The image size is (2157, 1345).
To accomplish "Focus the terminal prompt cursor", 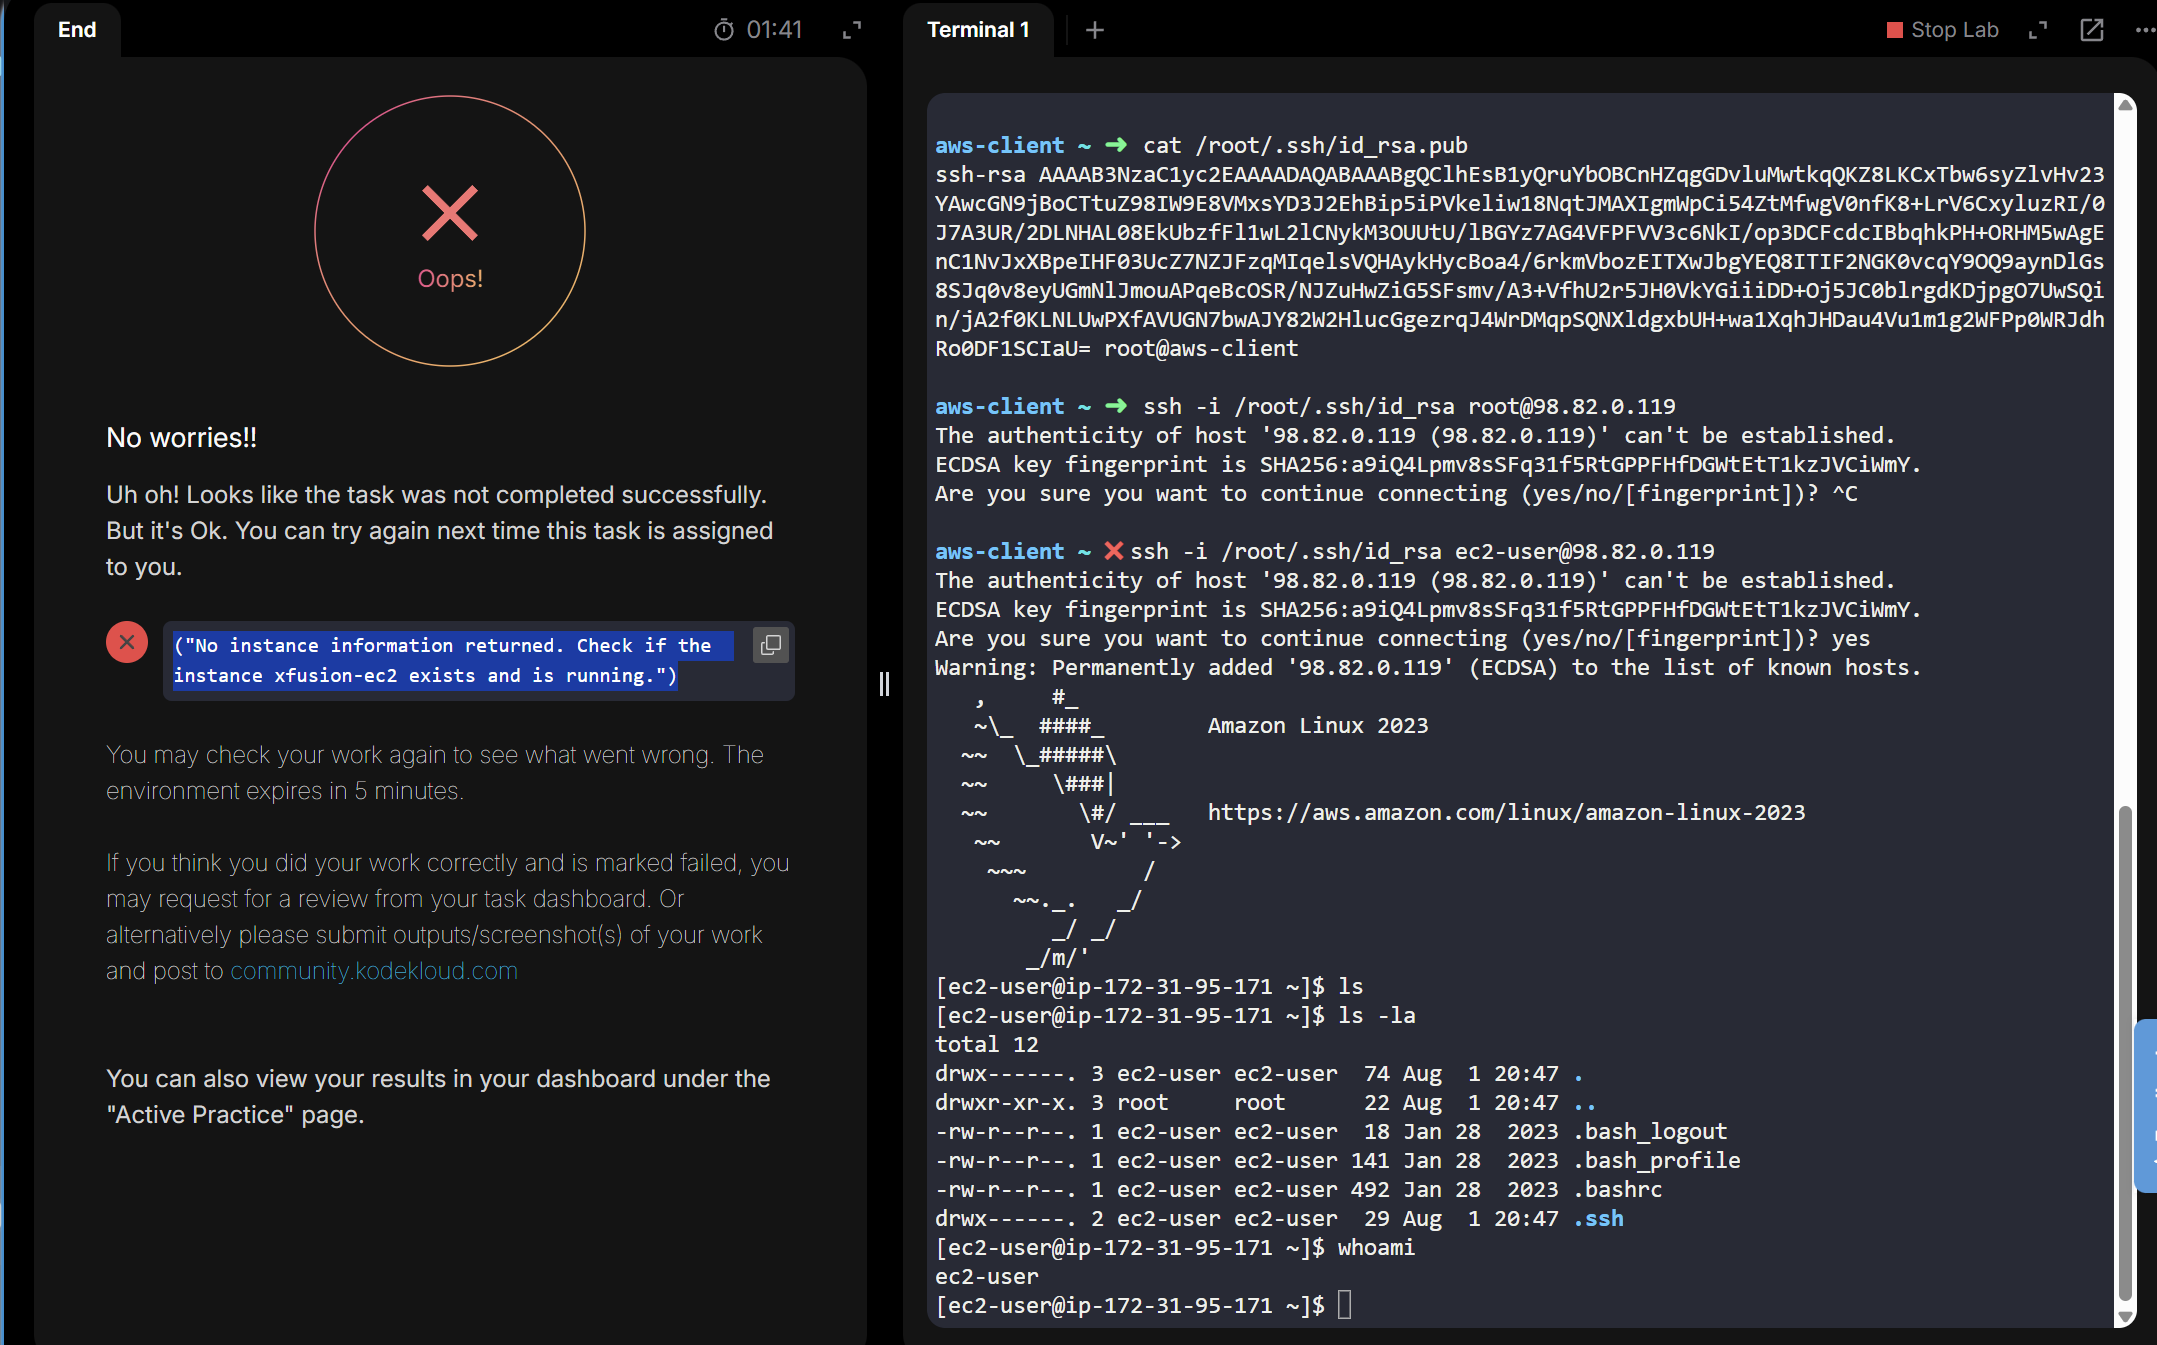I will pos(1344,1305).
